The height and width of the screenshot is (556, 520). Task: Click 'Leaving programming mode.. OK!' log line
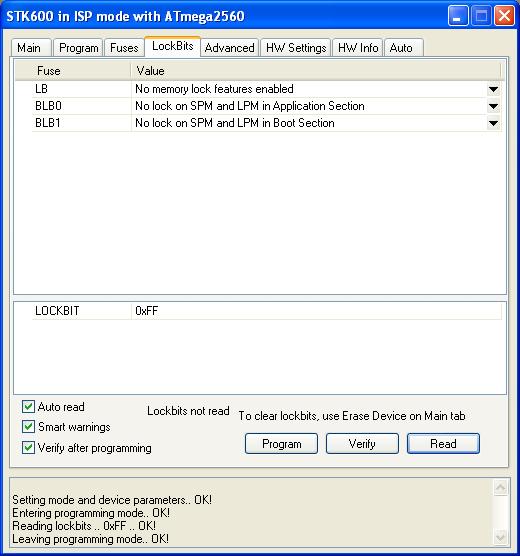[90, 539]
